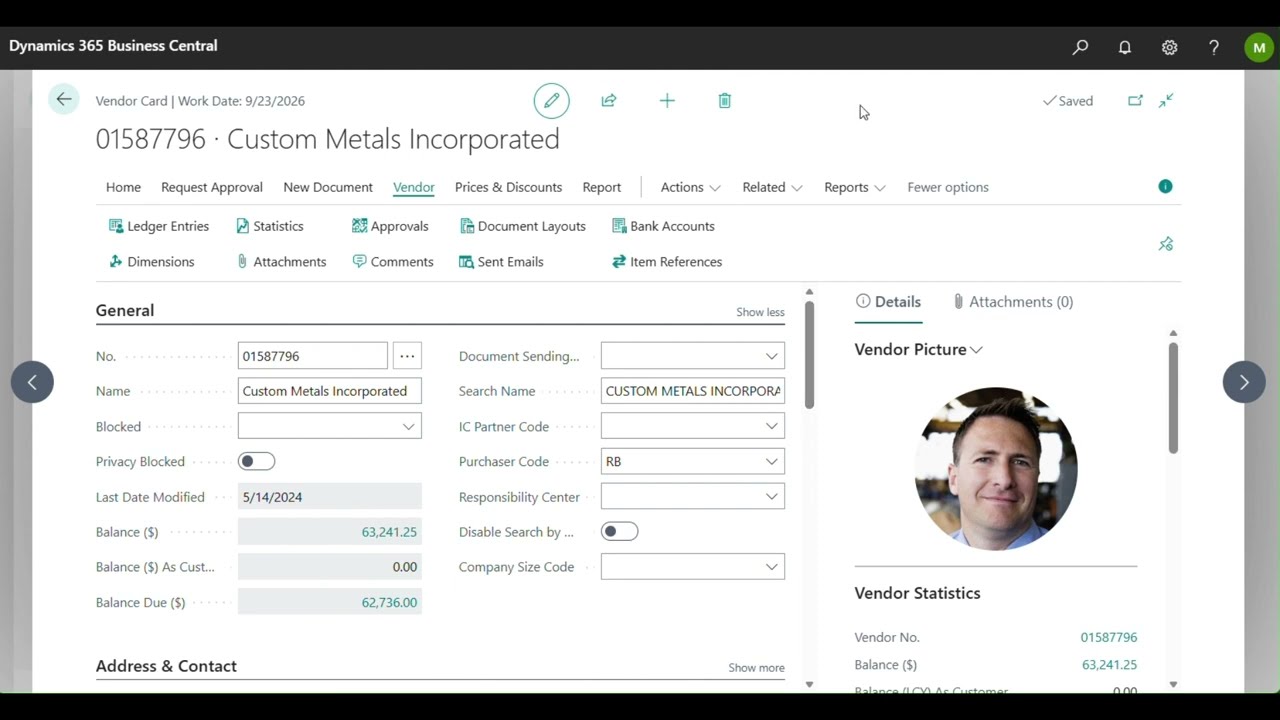Image resolution: width=1280 pixels, height=720 pixels.
Task: Click the trash delete icon
Action: coord(725,101)
